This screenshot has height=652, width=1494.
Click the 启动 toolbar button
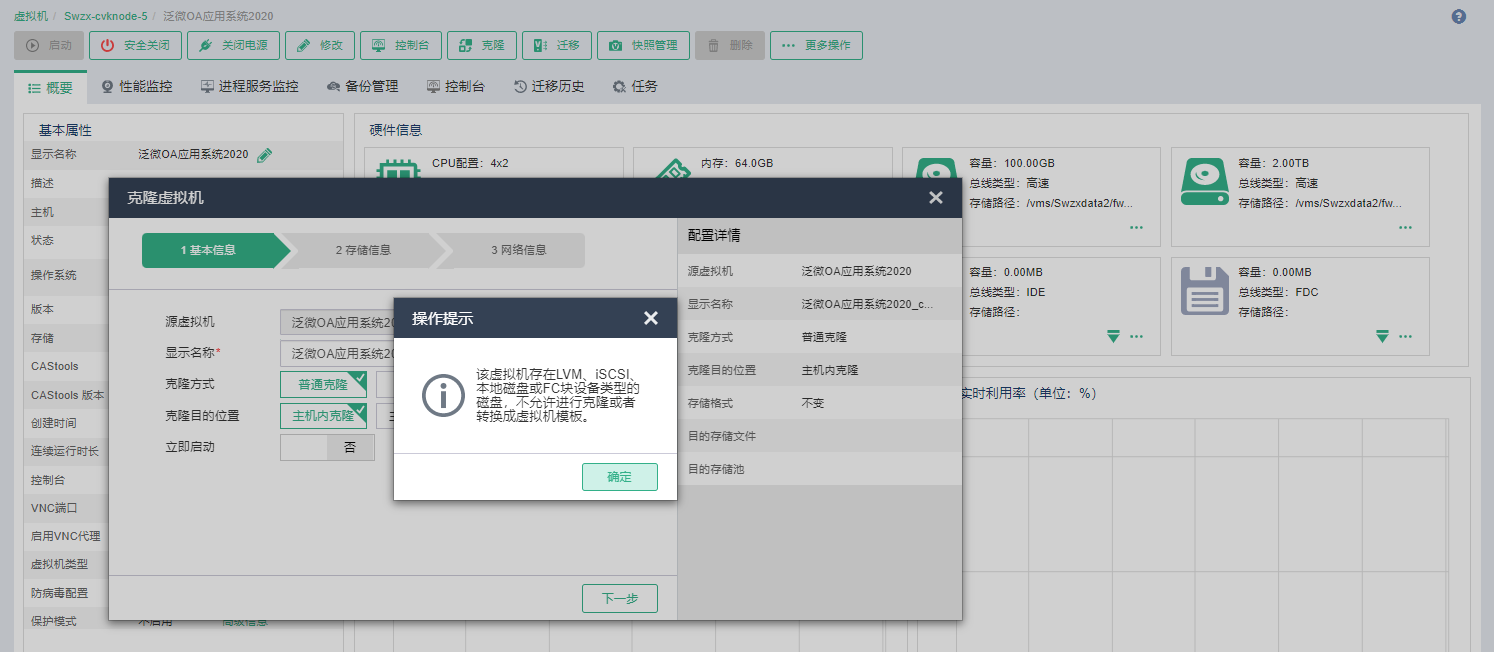tap(49, 45)
